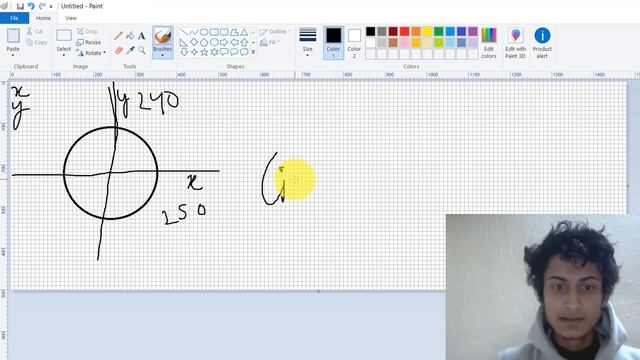Select the Eraser tool
640x360 pixels.
click(x=118, y=51)
